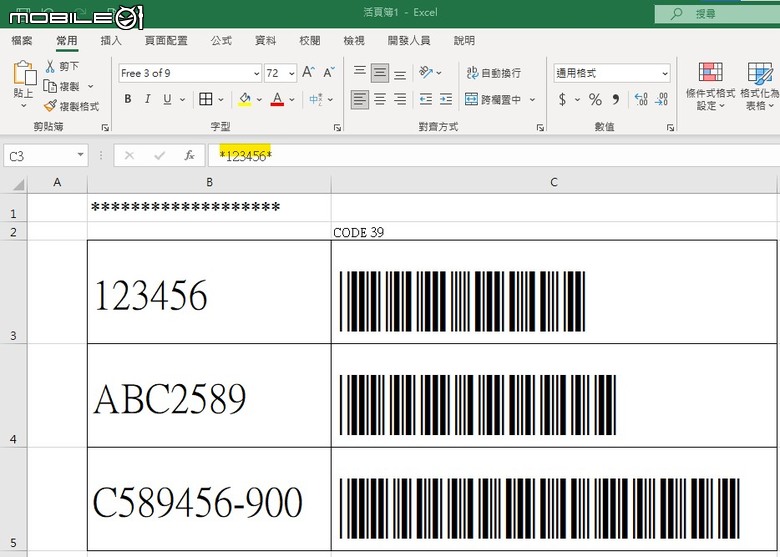Switch to 公式 Formulas tab
The height and width of the screenshot is (557, 780).
[221, 40]
